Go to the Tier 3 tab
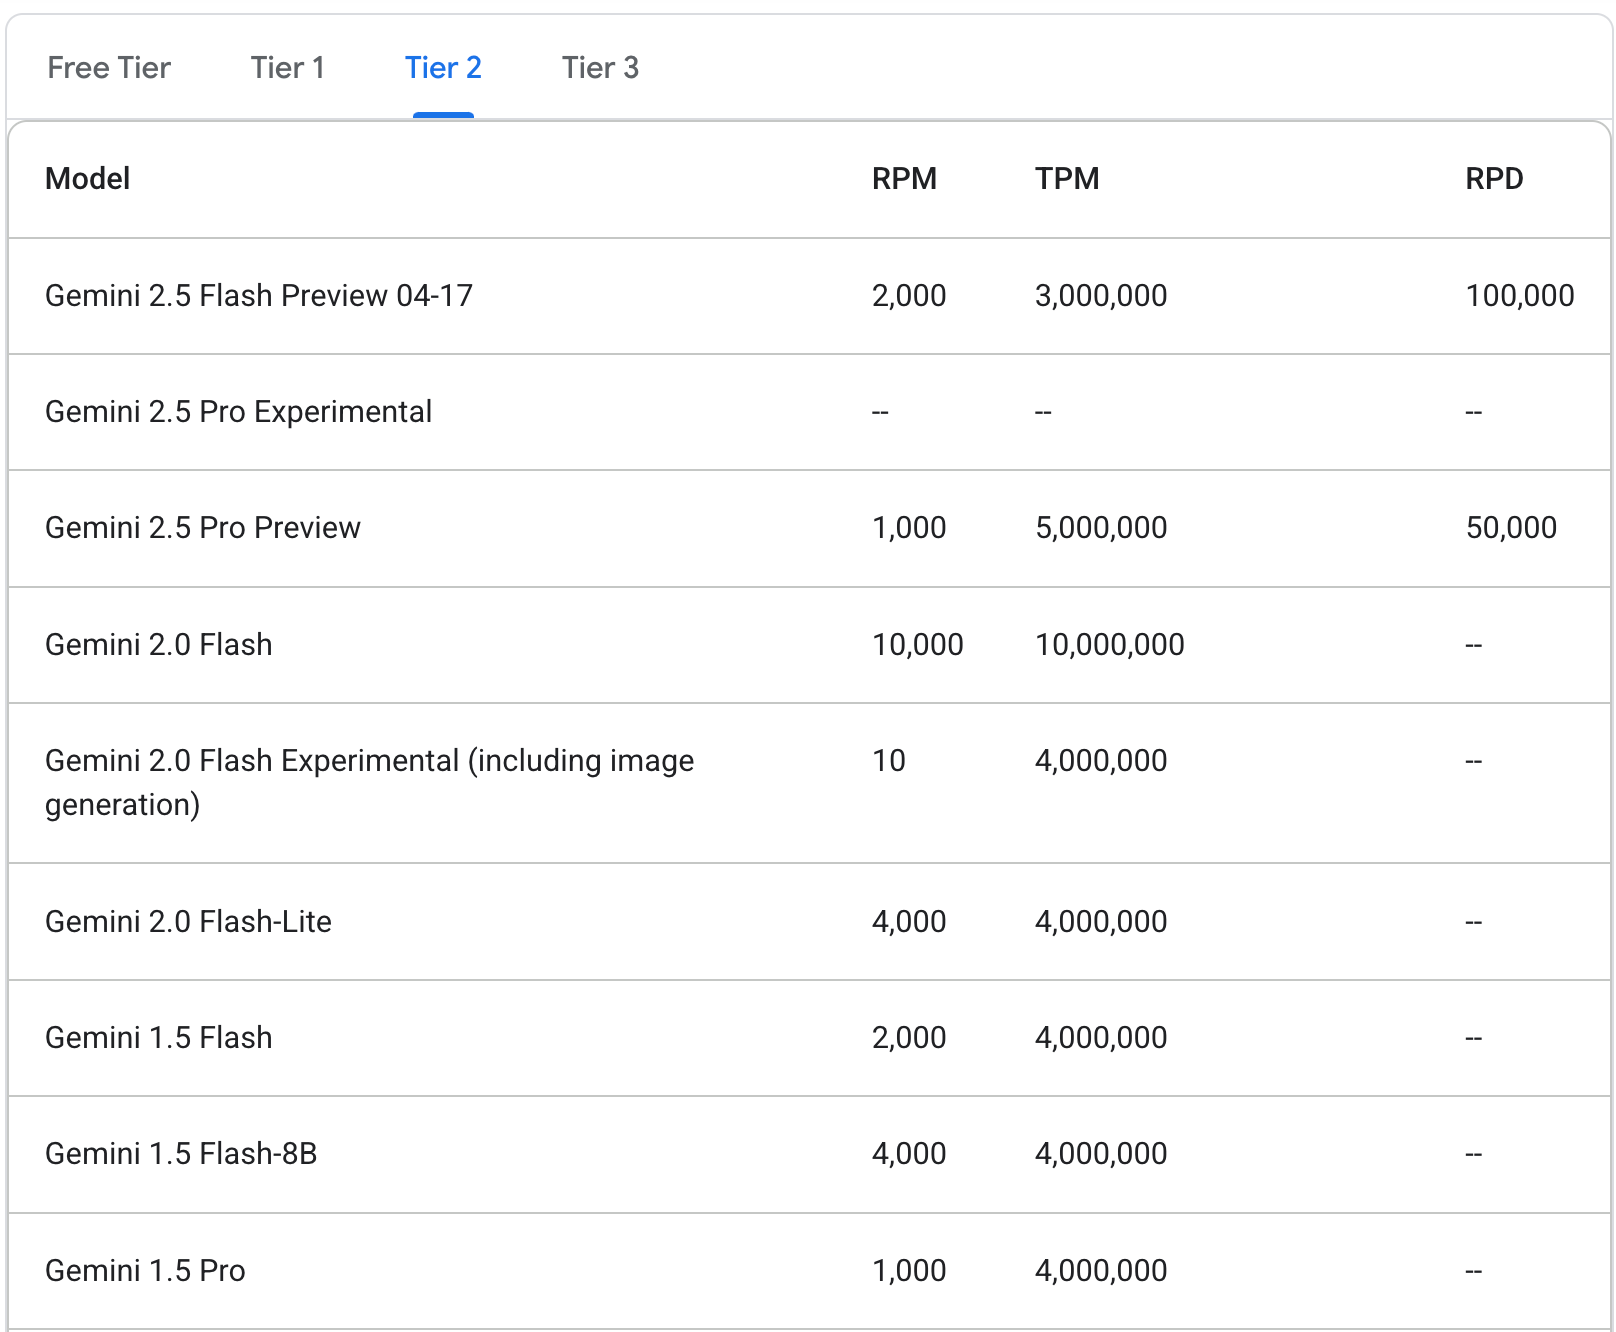The width and height of the screenshot is (1616, 1332). pyautogui.click(x=600, y=68)
